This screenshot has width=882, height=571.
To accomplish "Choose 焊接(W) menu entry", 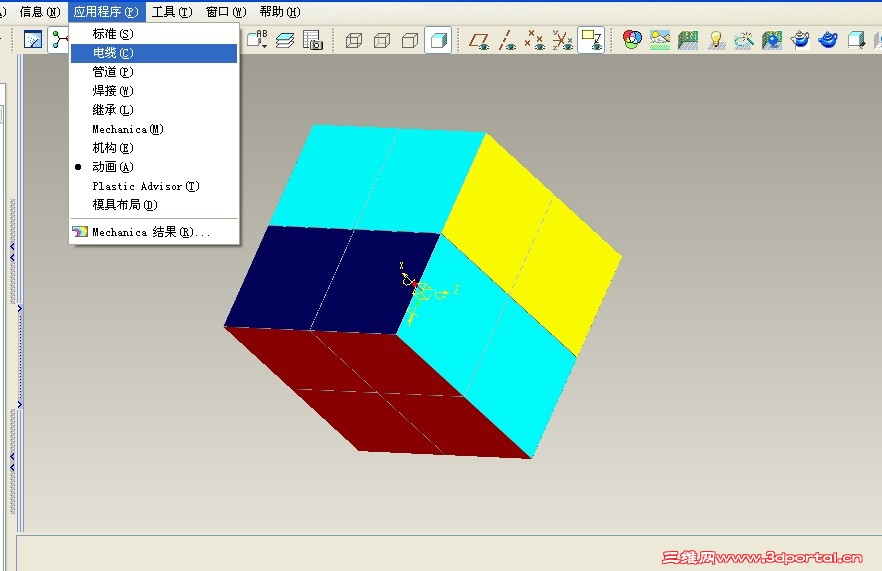I will (154, 91).
